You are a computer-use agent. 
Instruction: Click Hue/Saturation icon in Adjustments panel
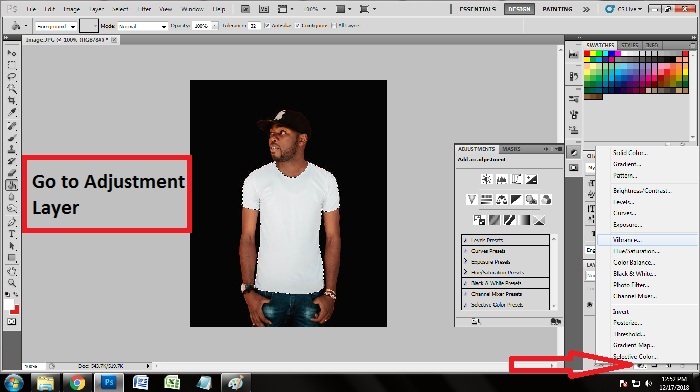pyautogui.click(x=487, y=200)
